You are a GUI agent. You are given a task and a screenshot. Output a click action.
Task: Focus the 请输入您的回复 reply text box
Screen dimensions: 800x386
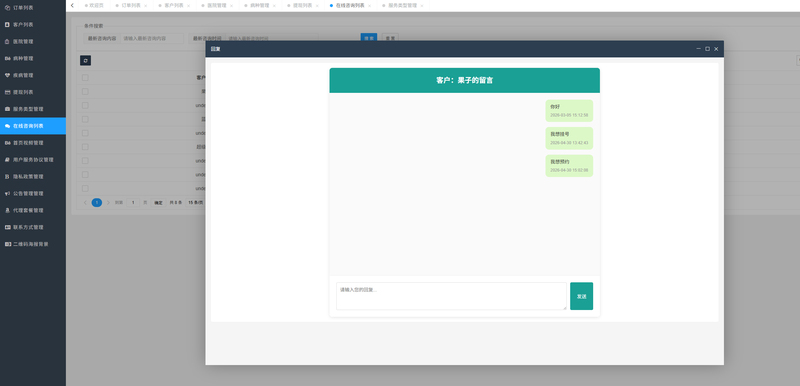(x=451, y=296)
